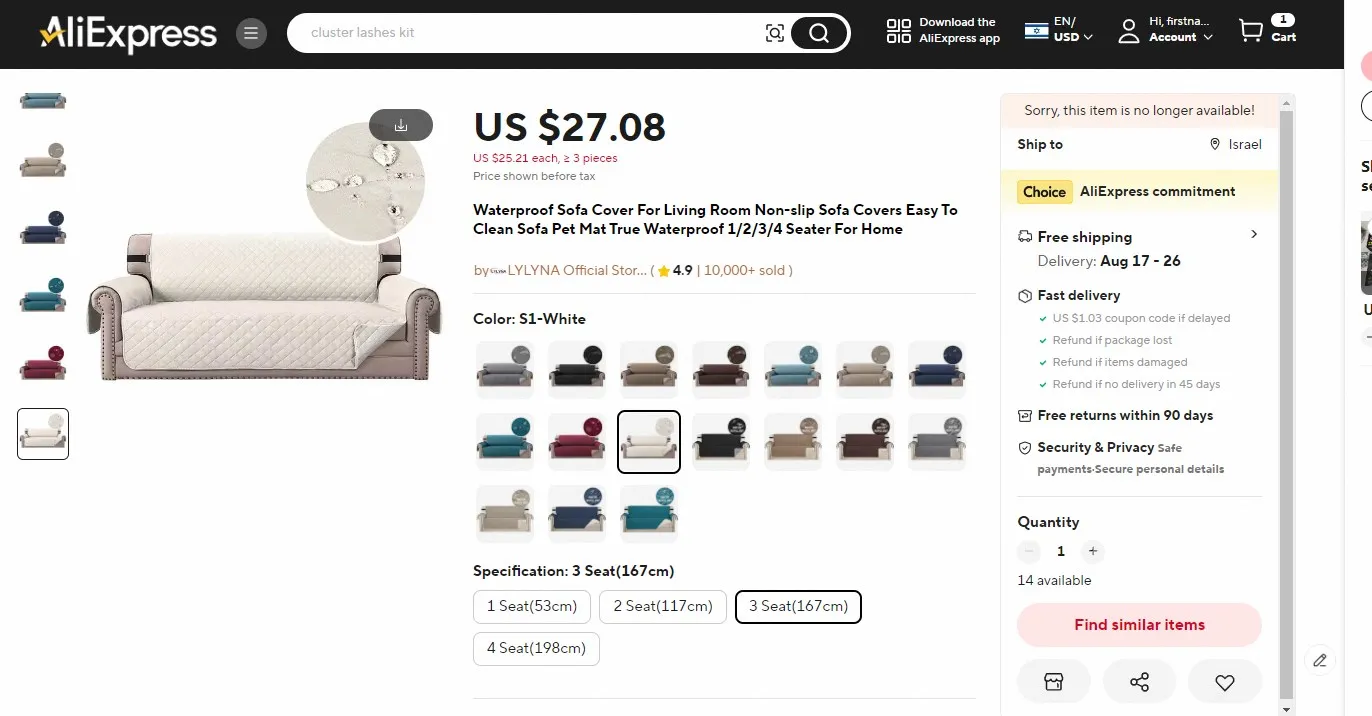This screenshot has width=1372, height=716.
Task: Click the Find similar items button
Action: 1139,625
